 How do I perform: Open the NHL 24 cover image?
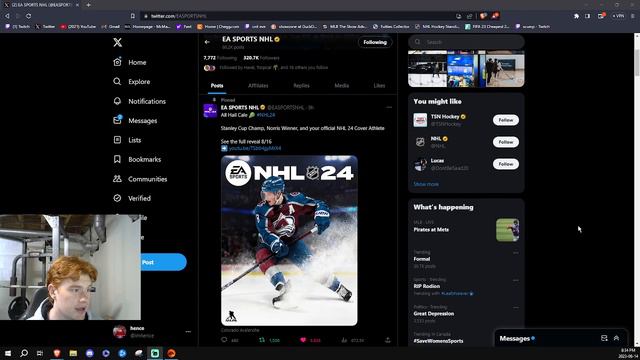click(289, 240)
